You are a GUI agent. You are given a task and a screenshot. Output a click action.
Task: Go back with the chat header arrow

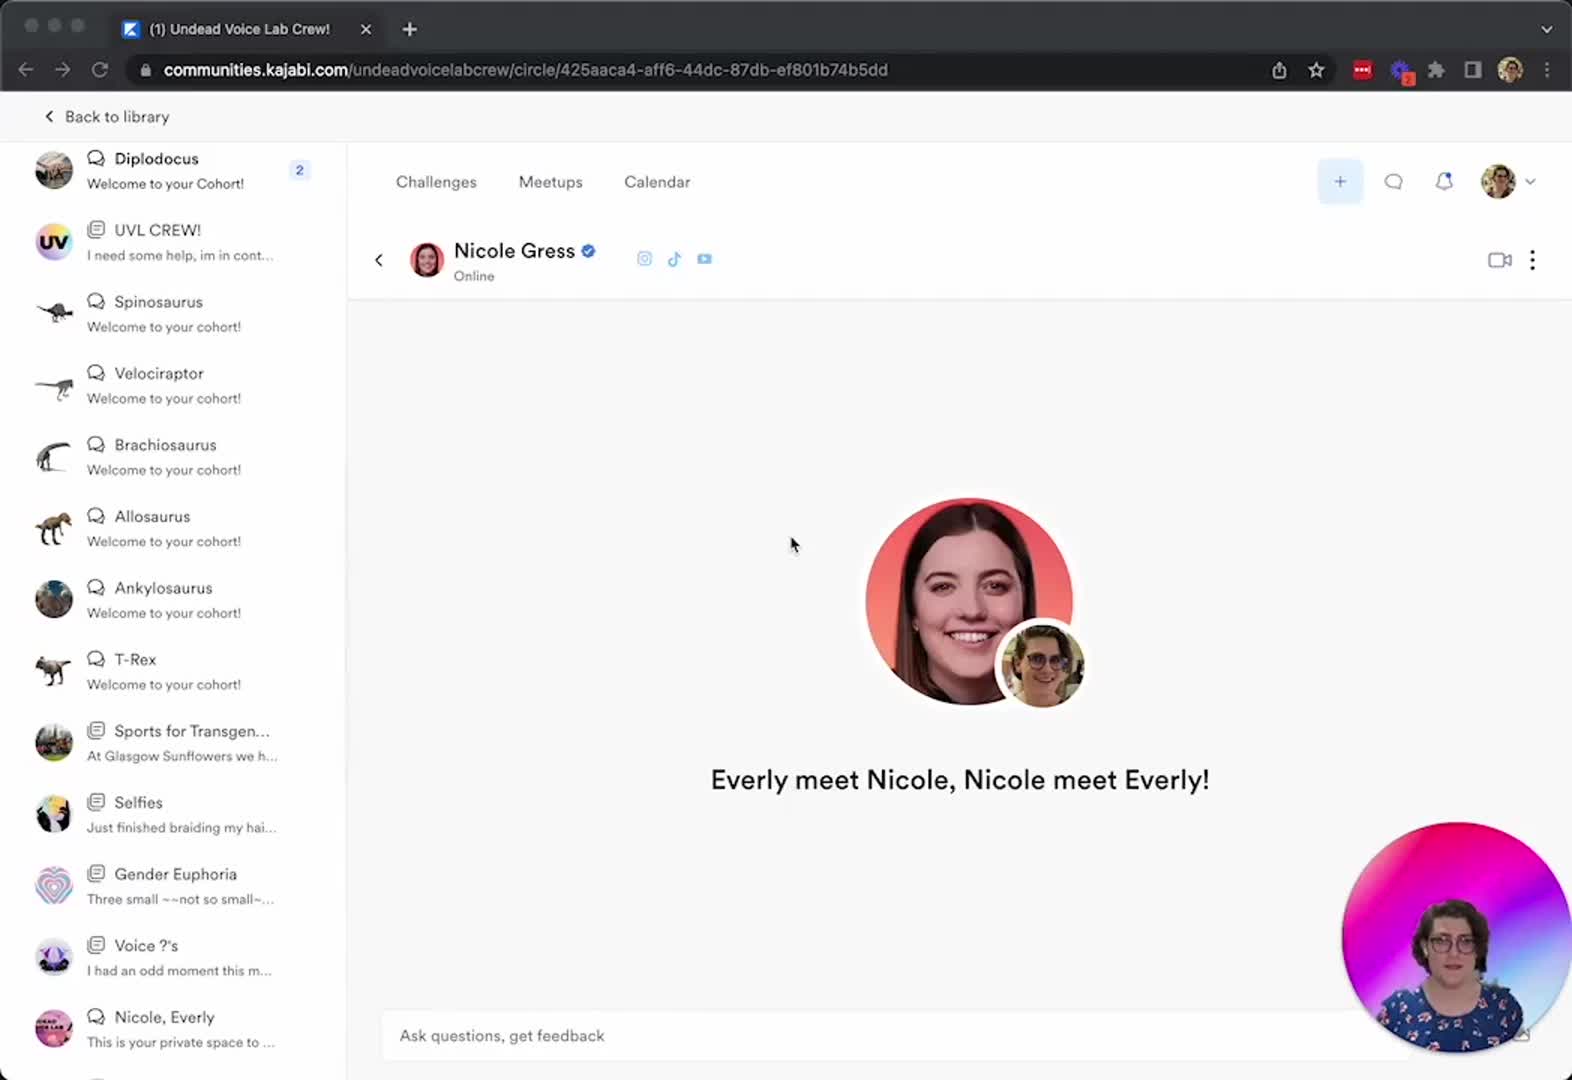pos(379,260)
